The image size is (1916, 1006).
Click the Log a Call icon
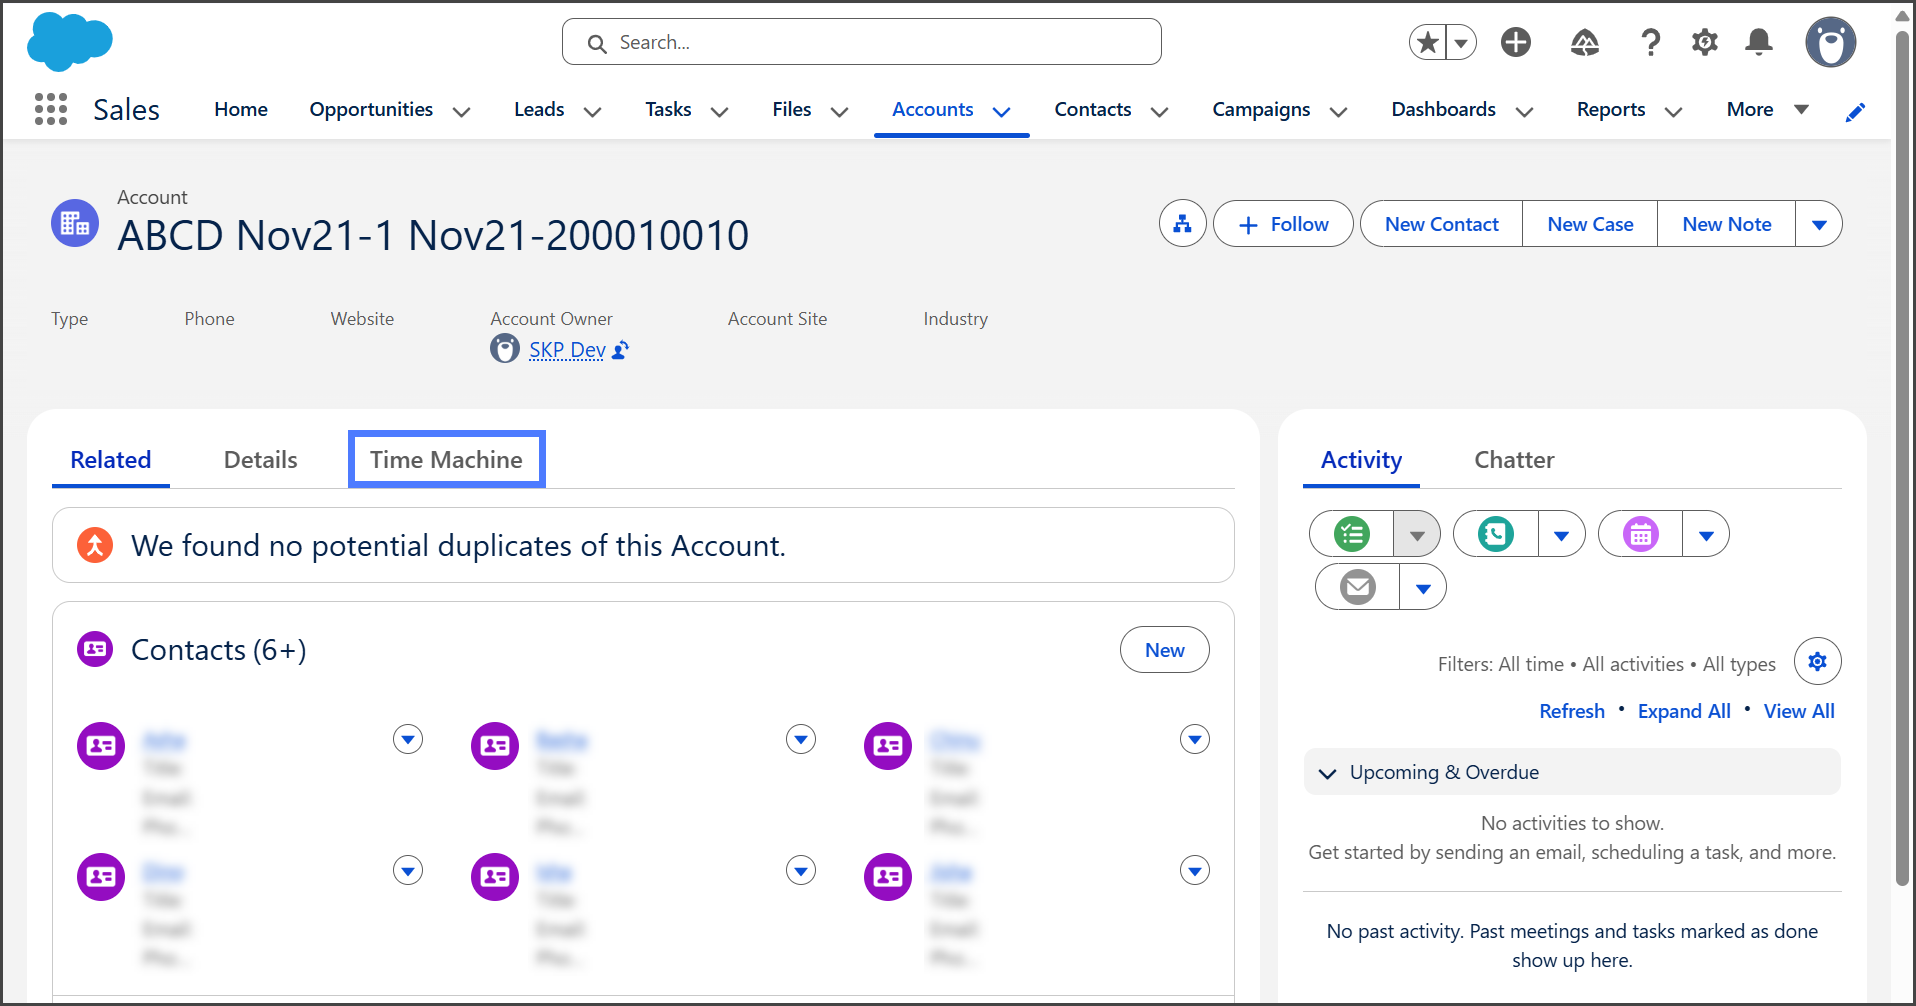click(x=1496, y=534)
